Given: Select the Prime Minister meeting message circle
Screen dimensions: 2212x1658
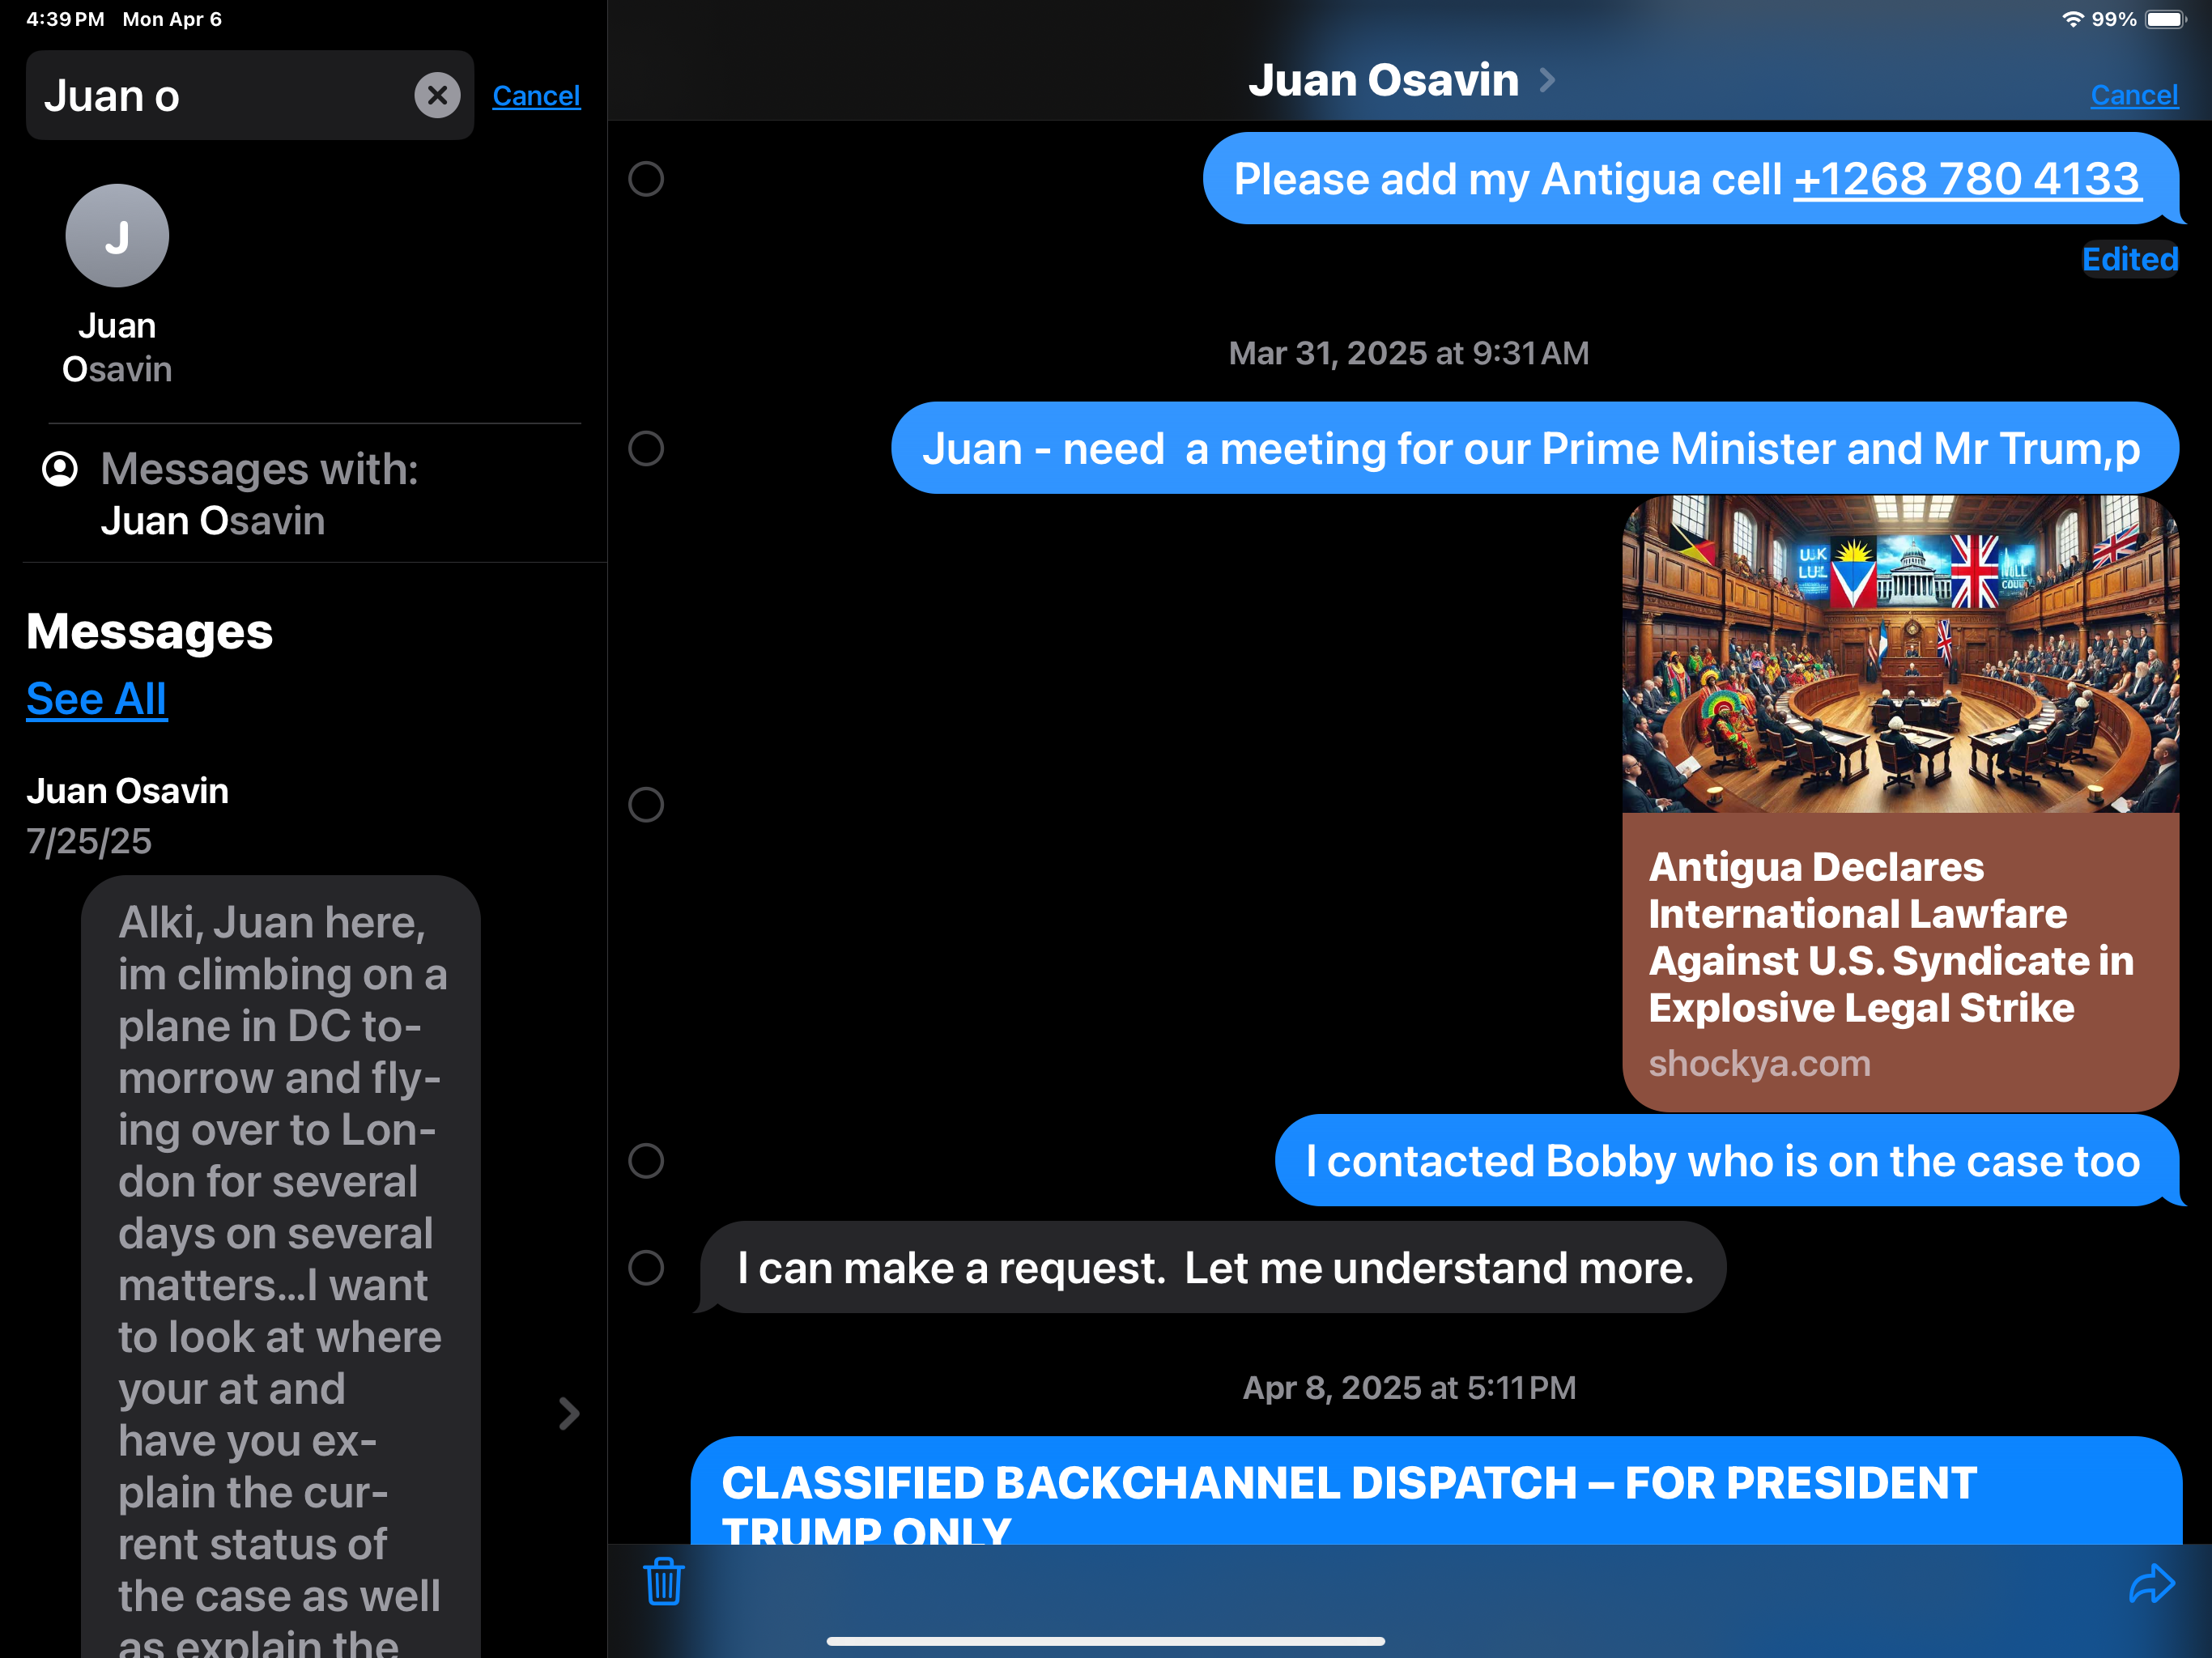Looking at the screenshot, I should coord(646,448).
